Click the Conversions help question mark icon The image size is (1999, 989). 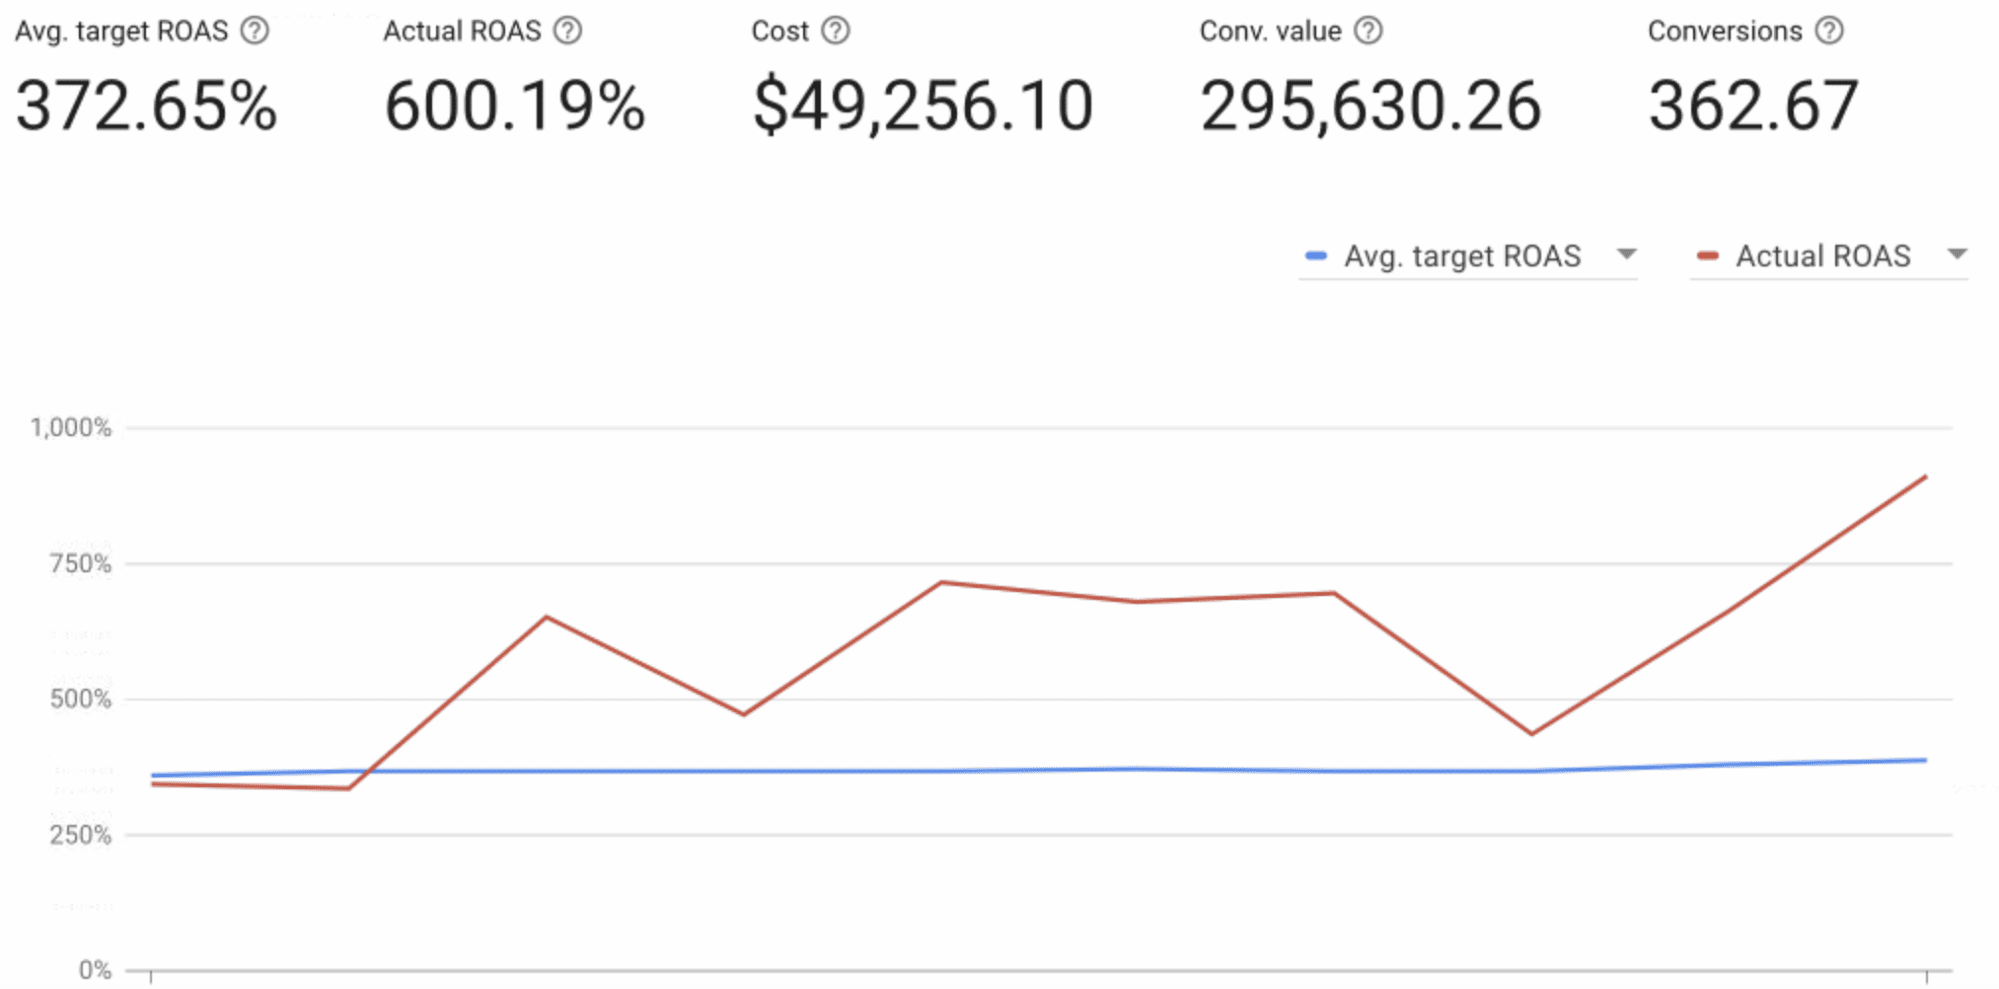pos(1829,31)
